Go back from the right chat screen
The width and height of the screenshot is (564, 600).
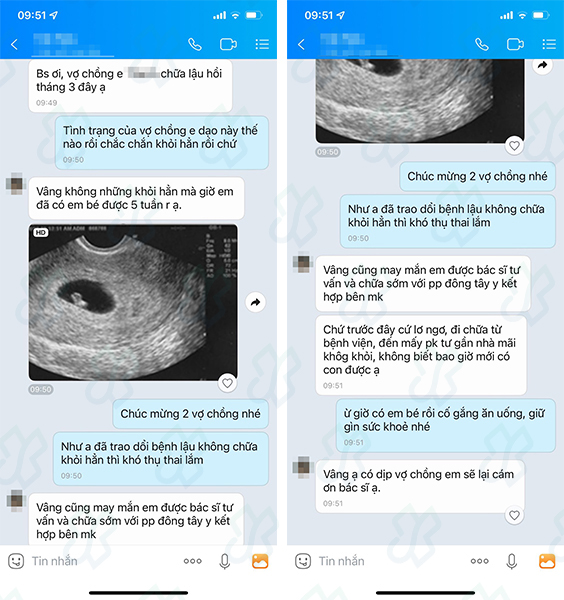(302, 45)
